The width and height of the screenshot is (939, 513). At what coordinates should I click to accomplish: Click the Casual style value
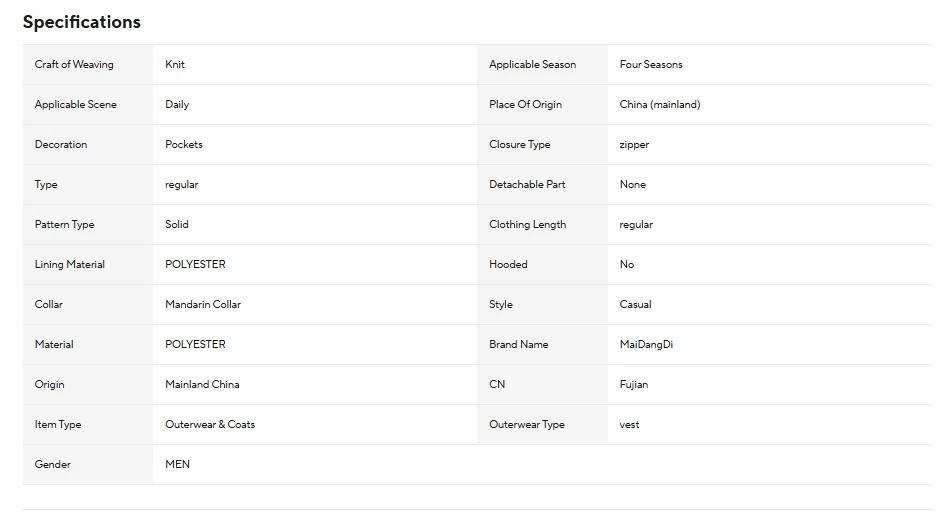635,304
